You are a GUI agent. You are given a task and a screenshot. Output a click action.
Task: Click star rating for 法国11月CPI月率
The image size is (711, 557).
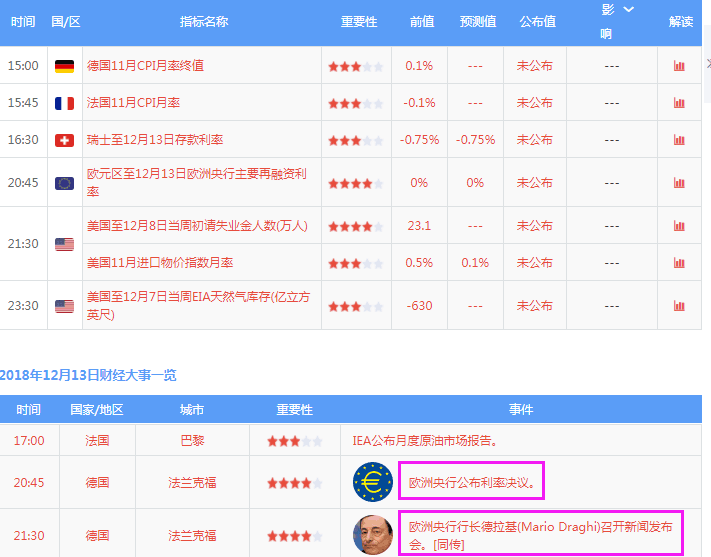click(356, 104)
